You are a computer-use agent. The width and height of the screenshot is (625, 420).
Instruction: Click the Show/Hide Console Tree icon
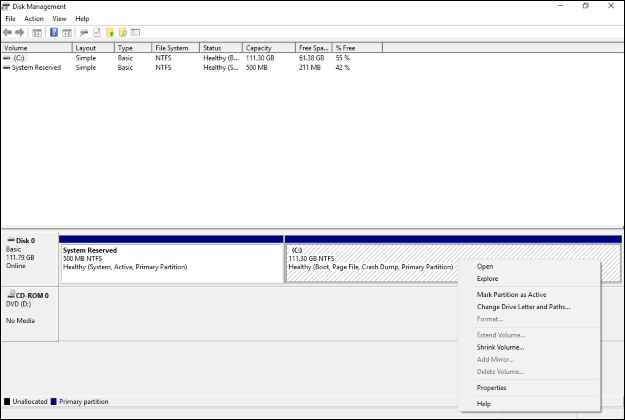coord(37,33)
